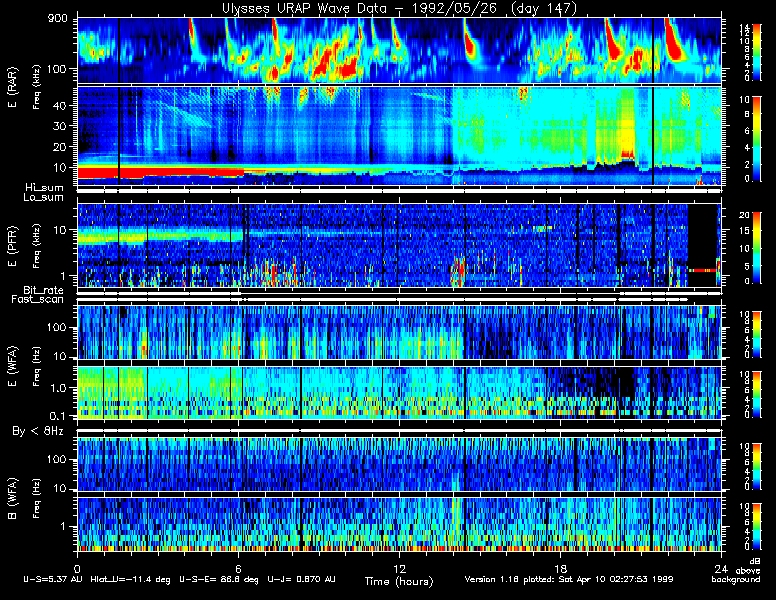Click the "E (WFA)" vertical axis label
The width and height of the screenshot is (776, 600).
click(x=12, y=366)
